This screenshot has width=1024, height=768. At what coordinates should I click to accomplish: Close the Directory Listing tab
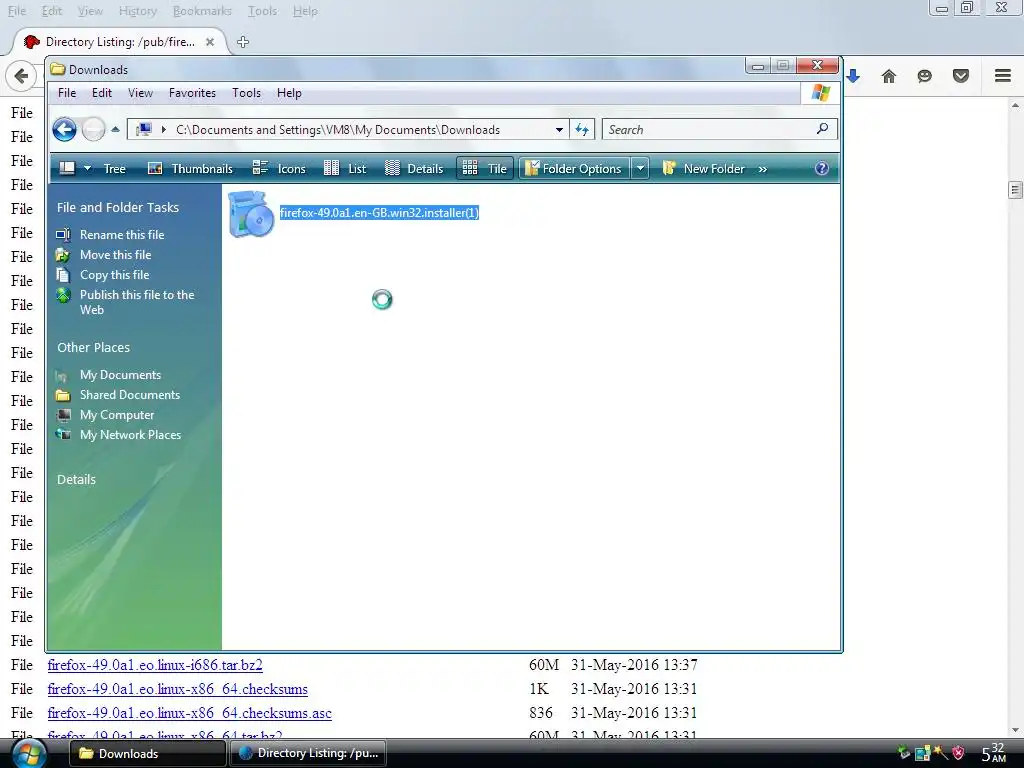pos(210,42)
